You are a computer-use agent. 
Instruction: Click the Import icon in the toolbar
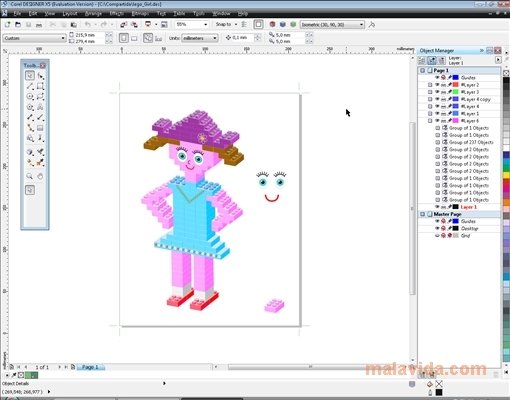pyautogui.click(x=123, y=25)
